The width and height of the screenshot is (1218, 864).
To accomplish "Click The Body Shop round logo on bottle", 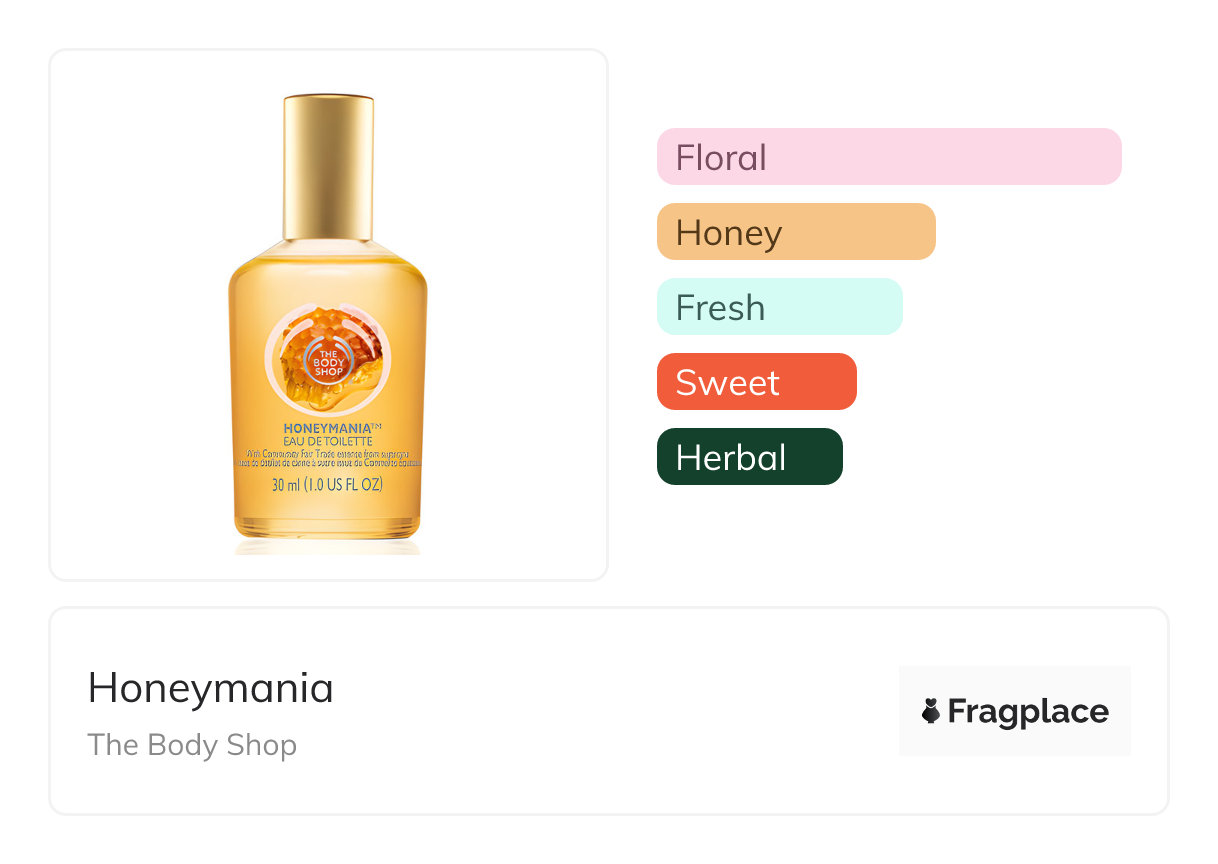I will coord(328,361).
